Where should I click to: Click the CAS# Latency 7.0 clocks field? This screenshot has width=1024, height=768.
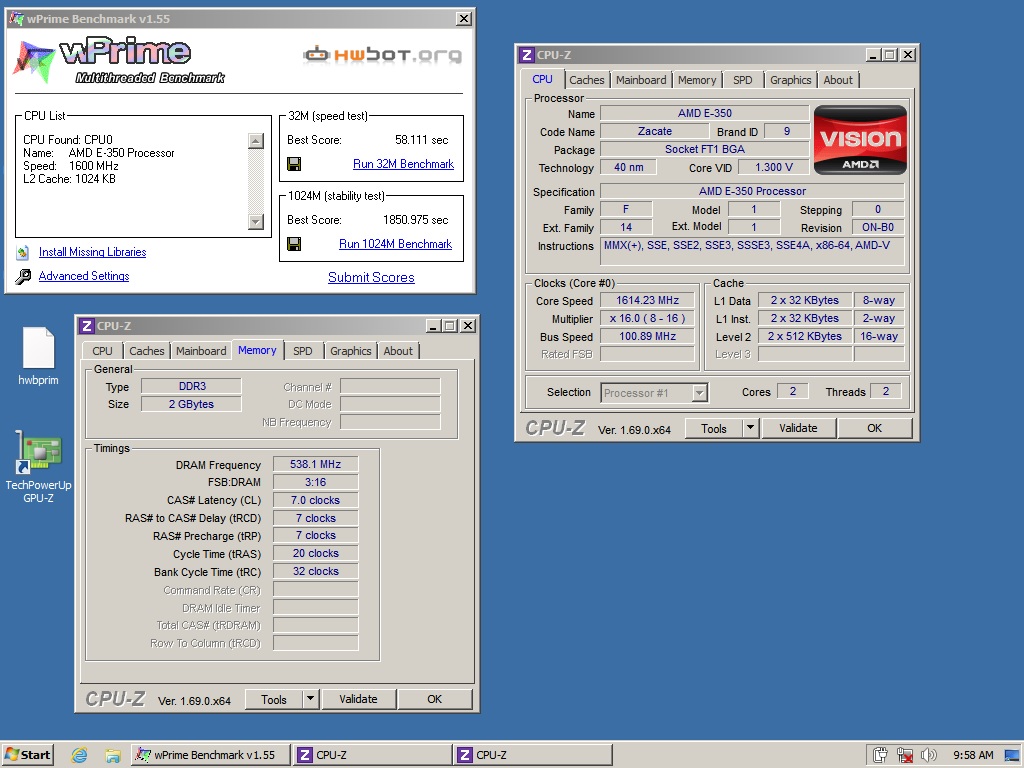(315, 500)
